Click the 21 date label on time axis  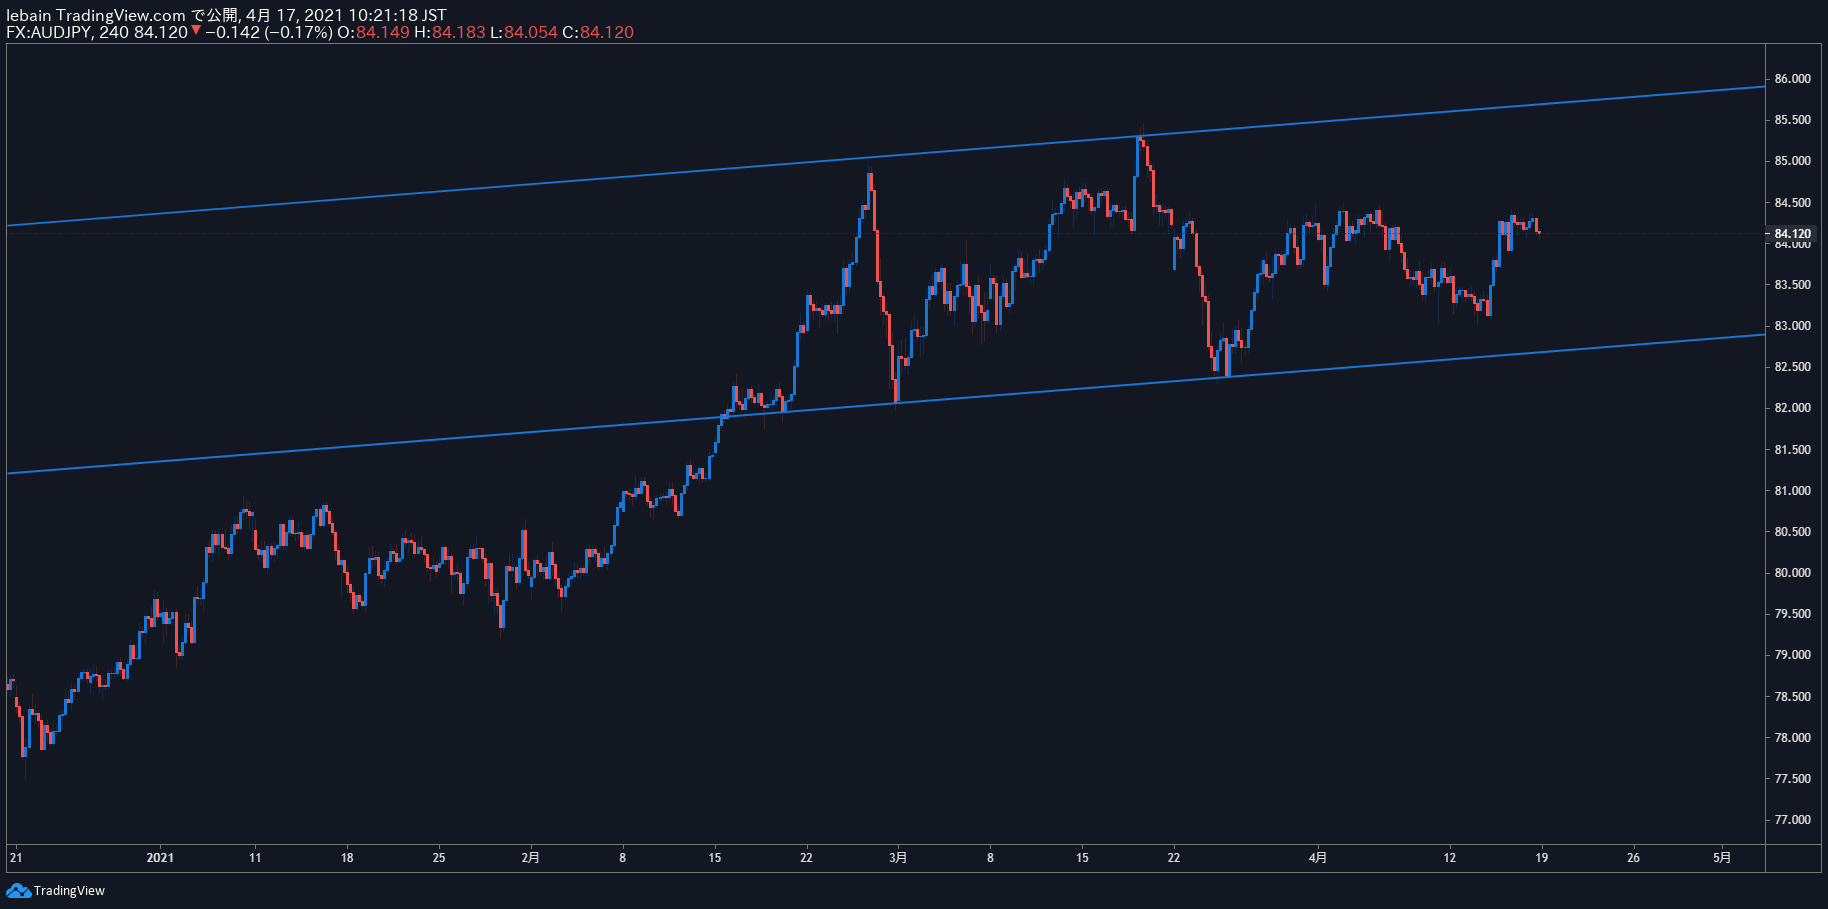pyautogui.click(x=15, y=857)
